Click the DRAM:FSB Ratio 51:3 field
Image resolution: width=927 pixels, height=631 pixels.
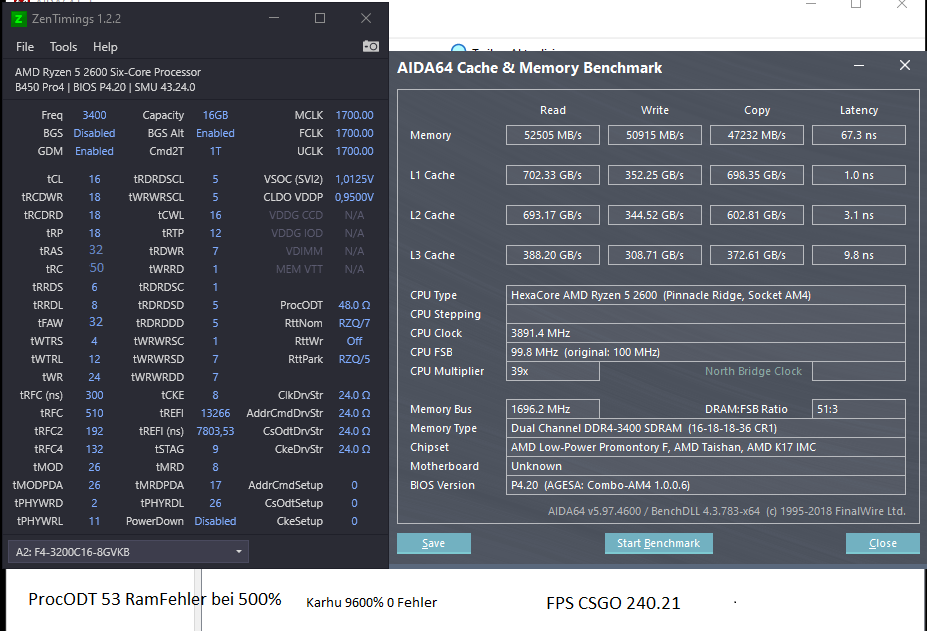click(858, 409)
